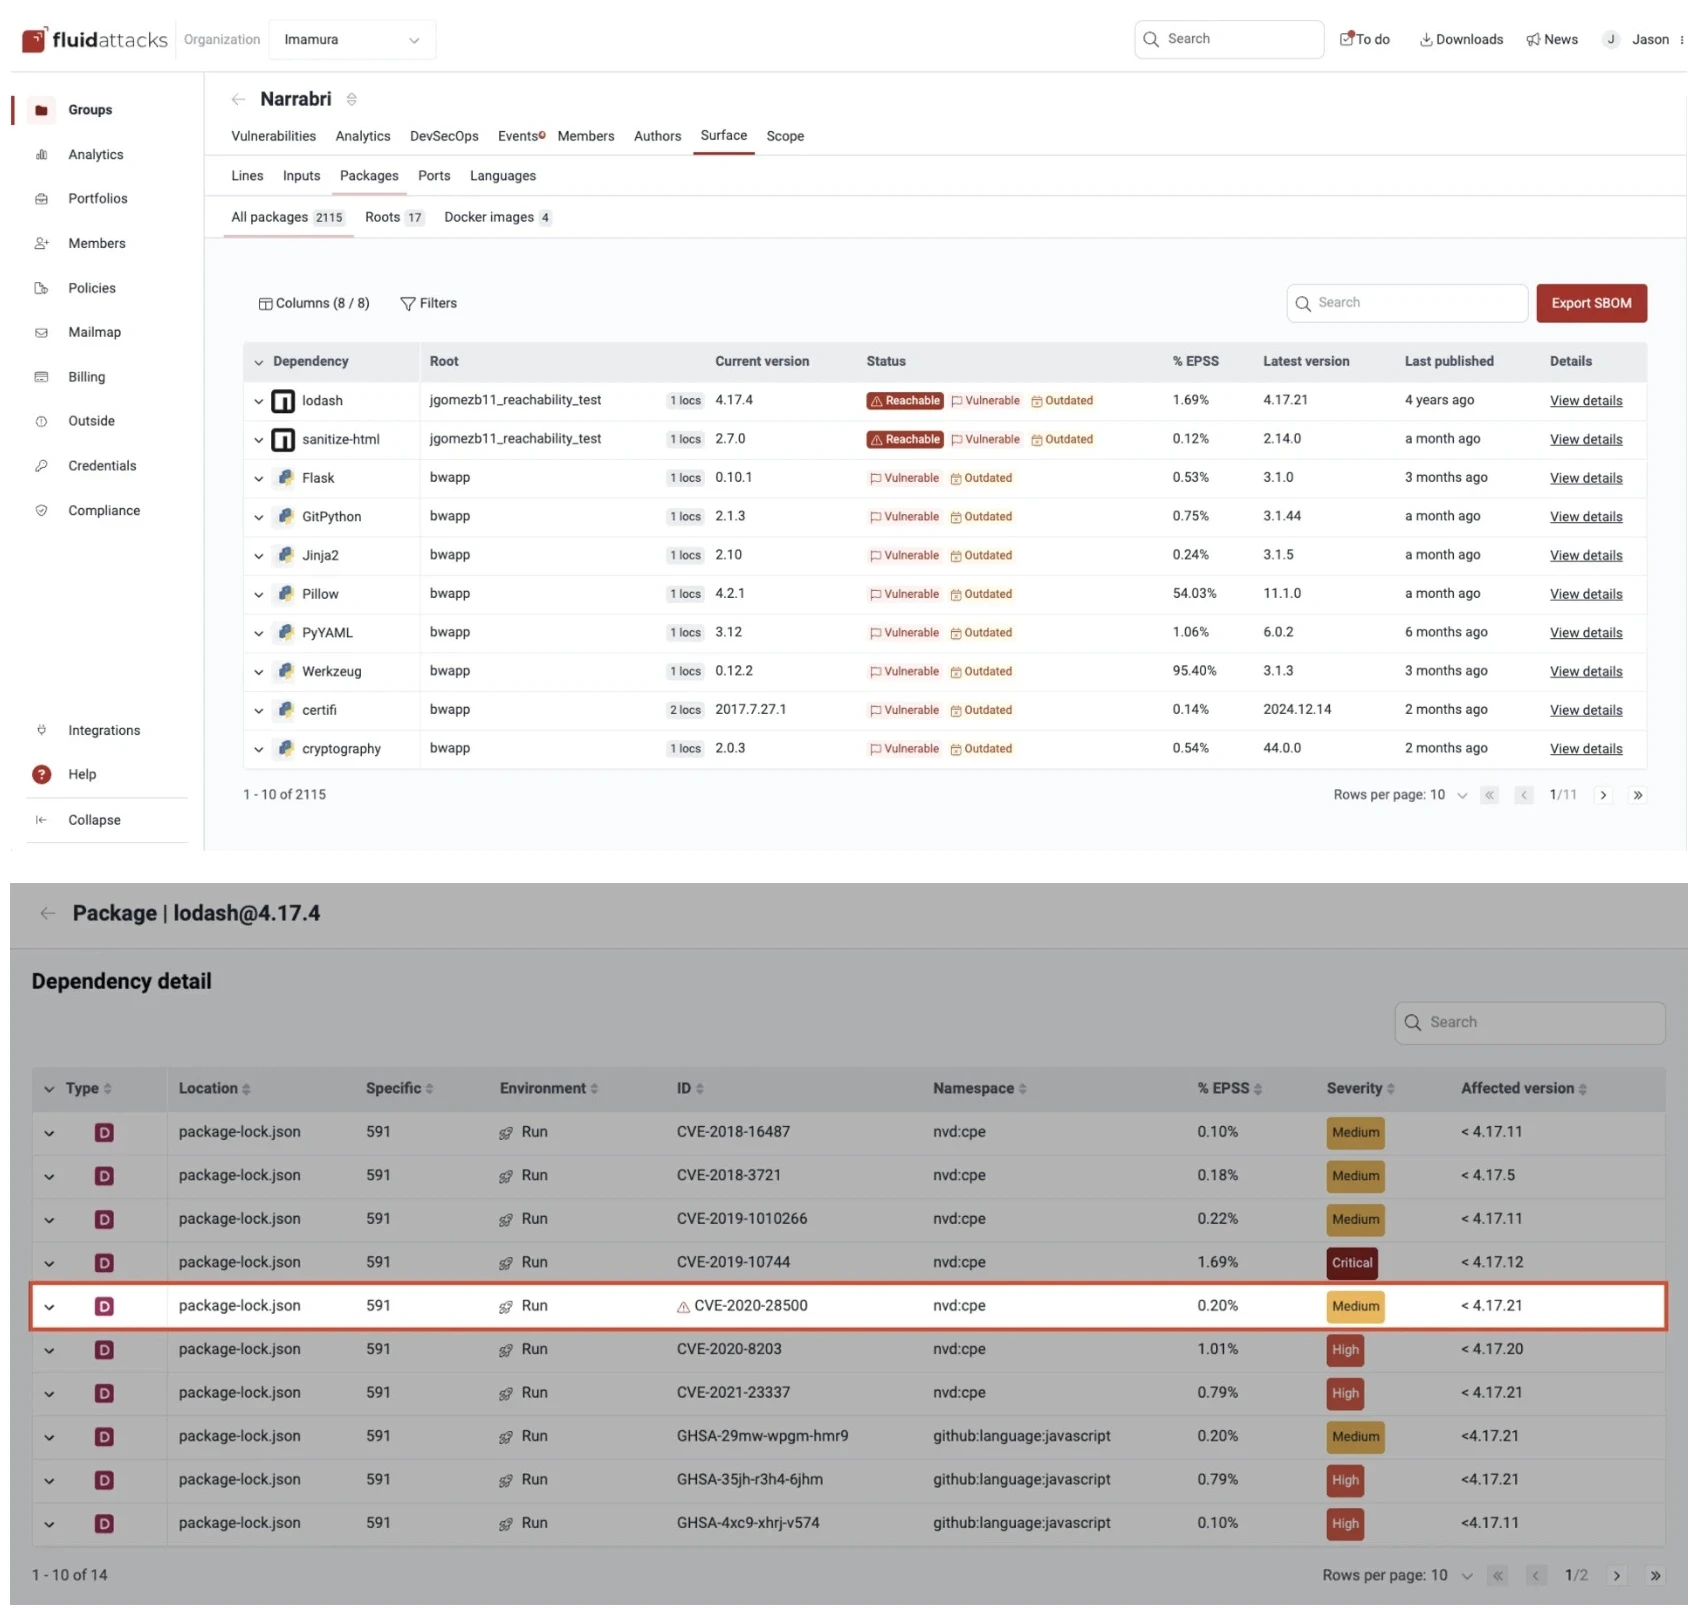The width and height of the screenshot is (1694, 1620).
Task: Click the Credentials key icon
Action: (41, 467)
